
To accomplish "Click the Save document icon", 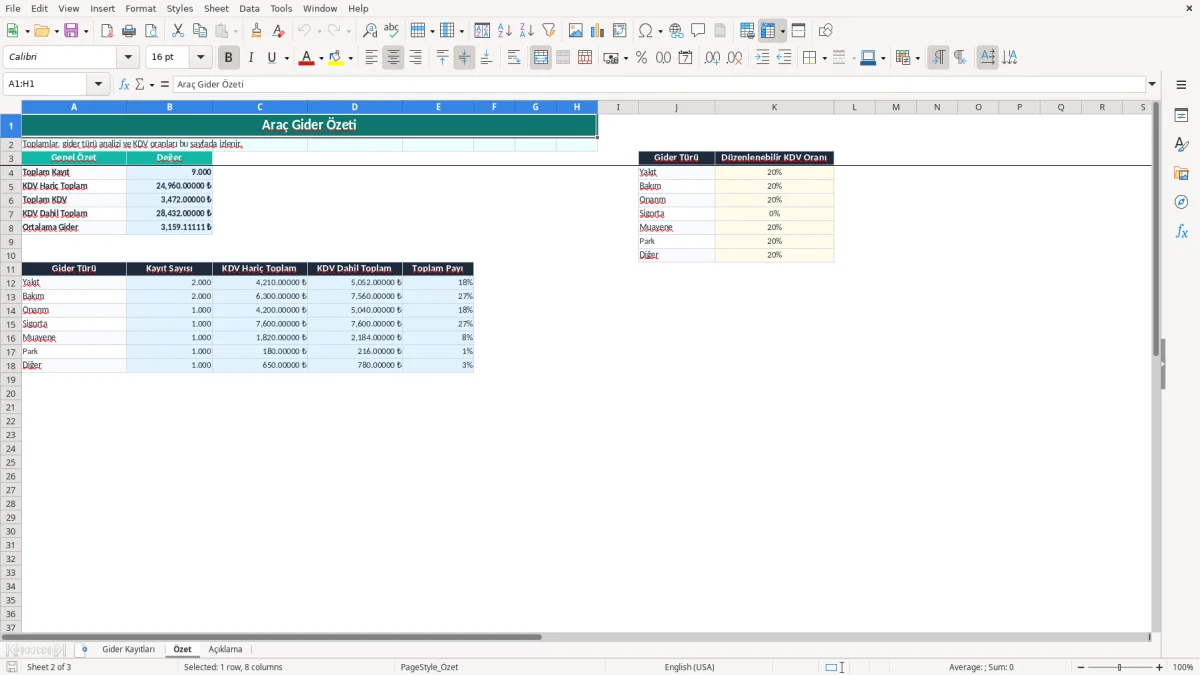I will [x=71, y=31].
